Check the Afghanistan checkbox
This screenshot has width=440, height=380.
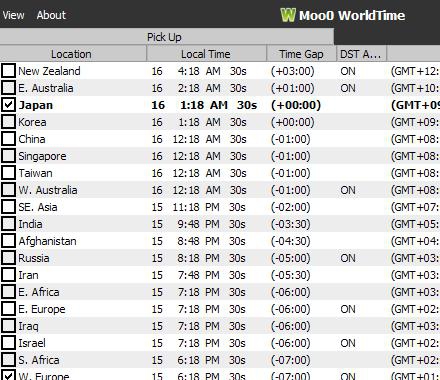tap(8, 241)
